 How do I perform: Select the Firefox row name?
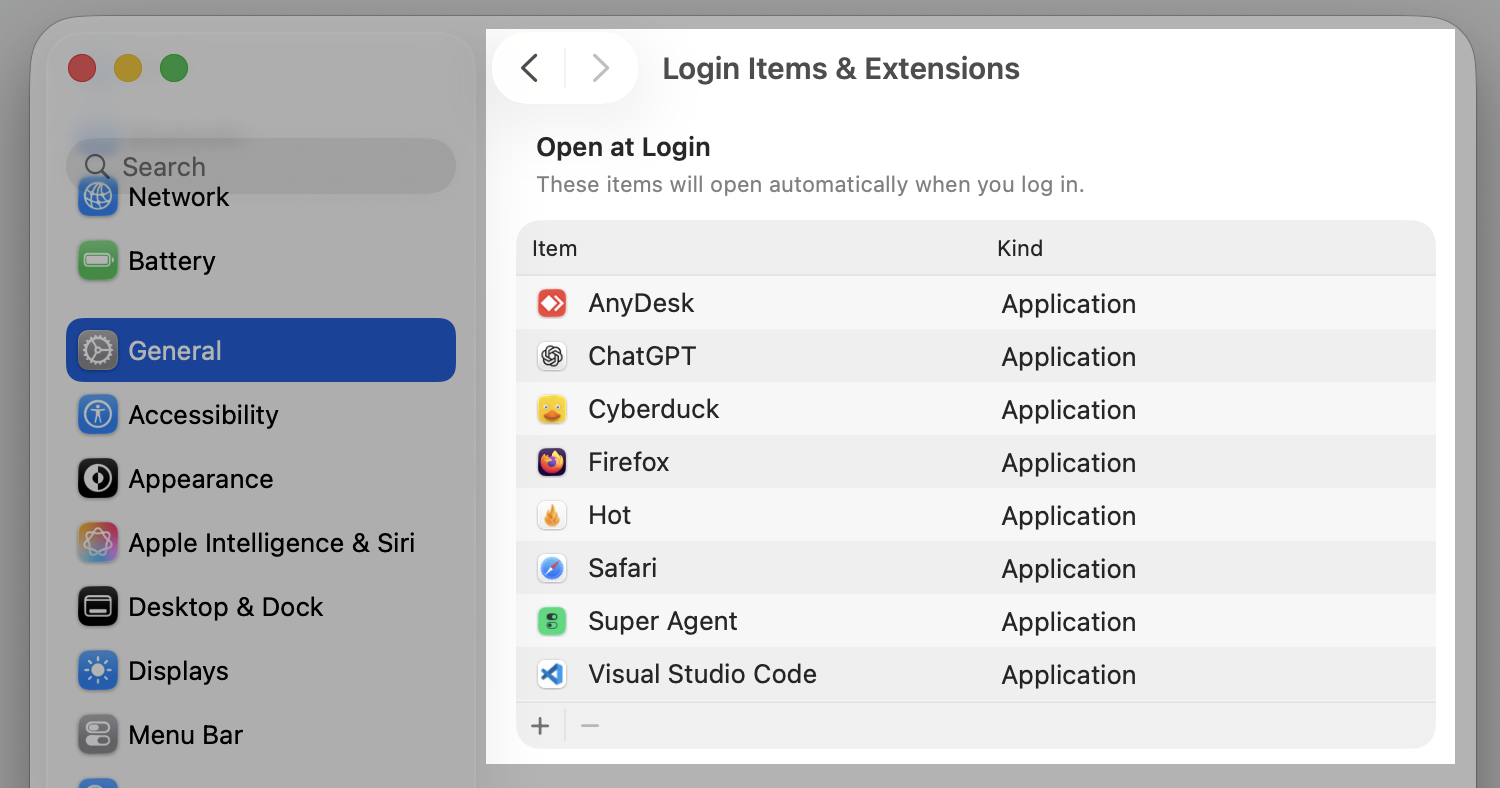629,462
